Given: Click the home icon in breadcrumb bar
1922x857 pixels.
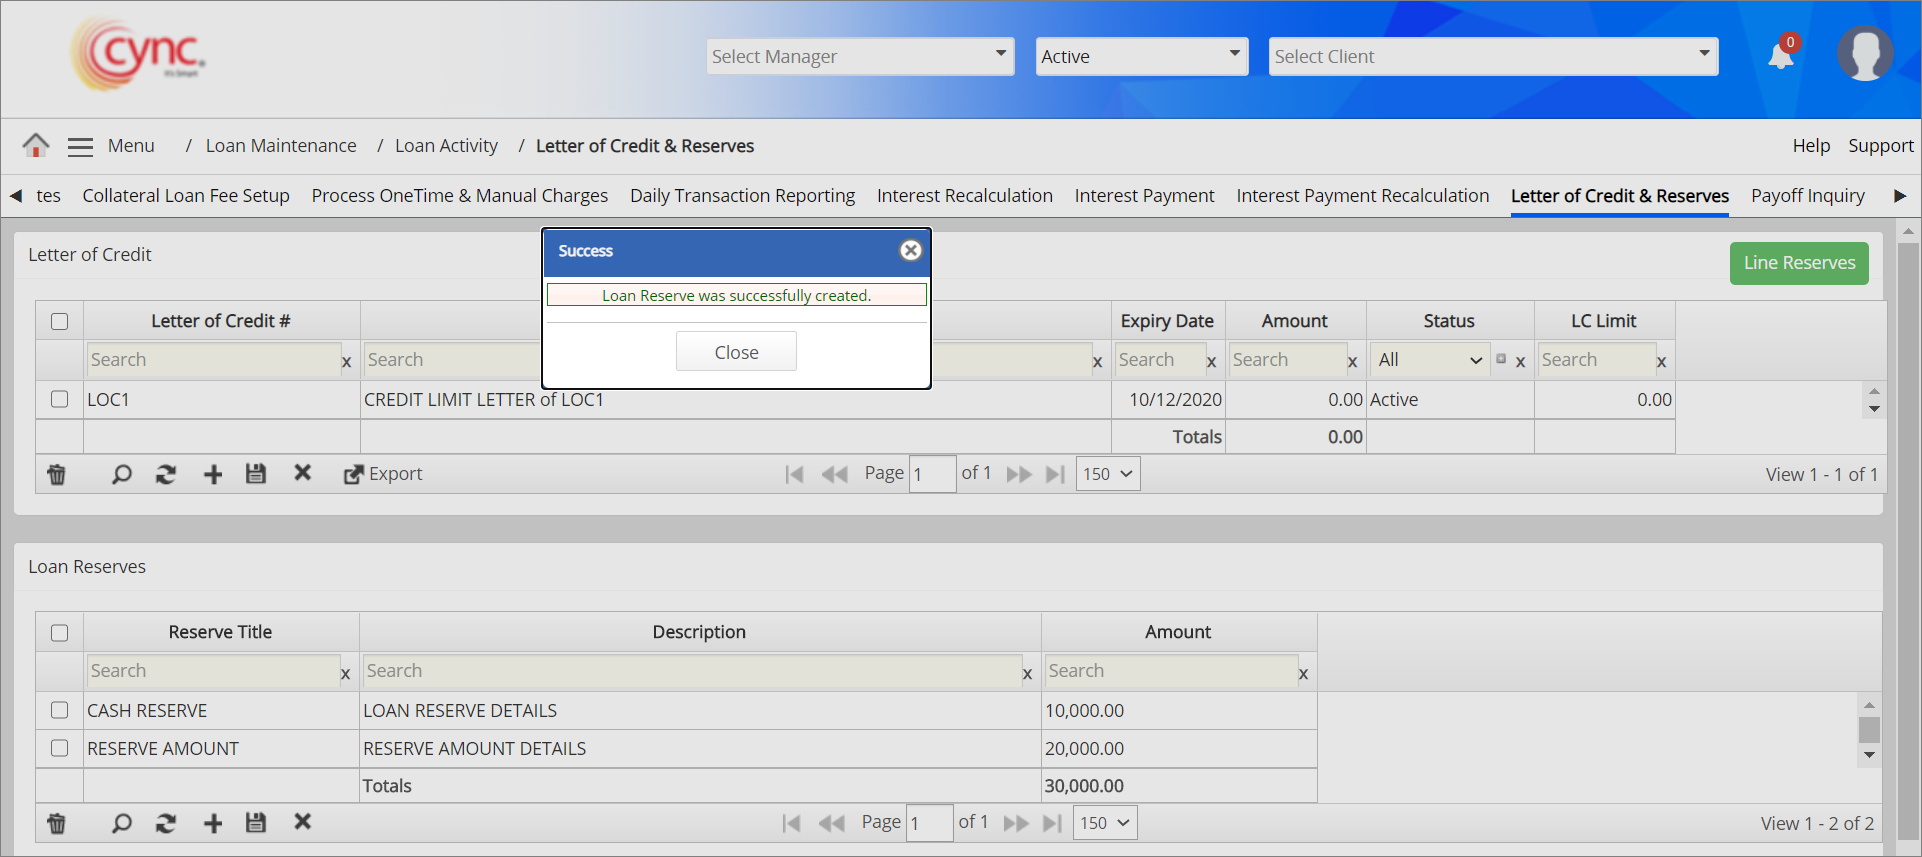Looking at the screenshot, I should (x=36, y=146).
